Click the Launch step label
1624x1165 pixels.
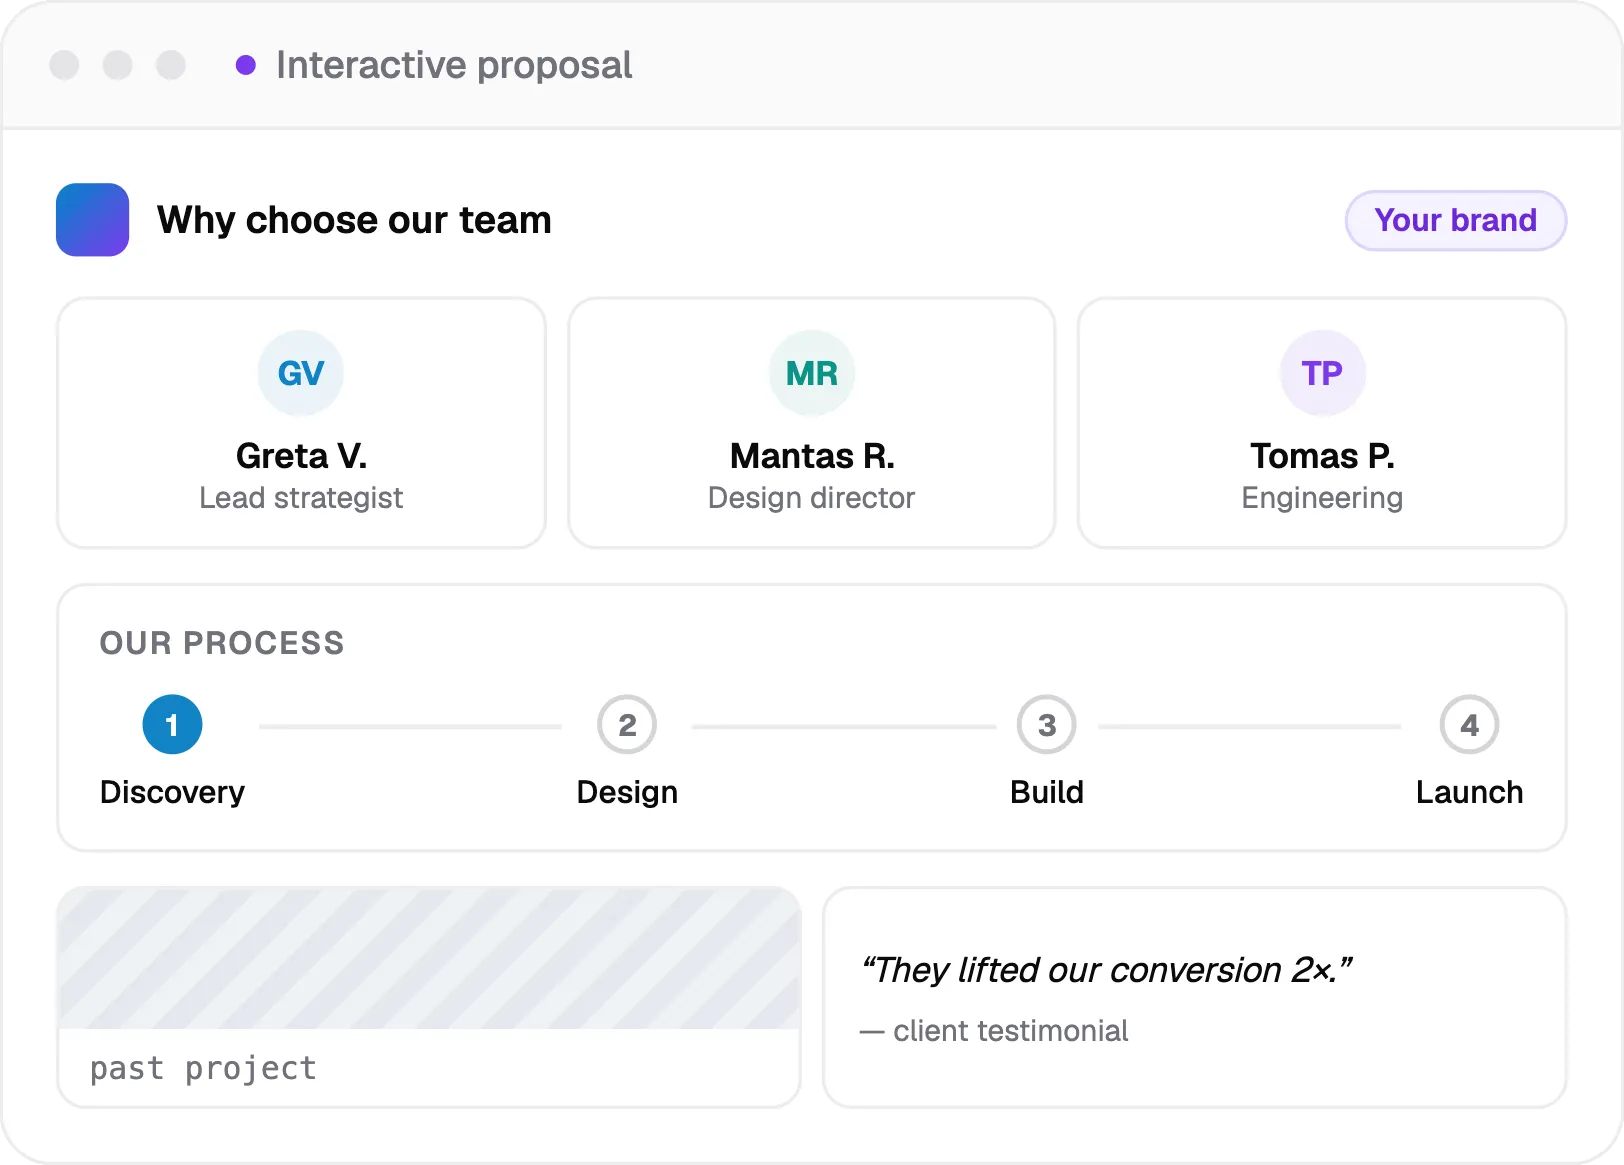(1469, 792)
